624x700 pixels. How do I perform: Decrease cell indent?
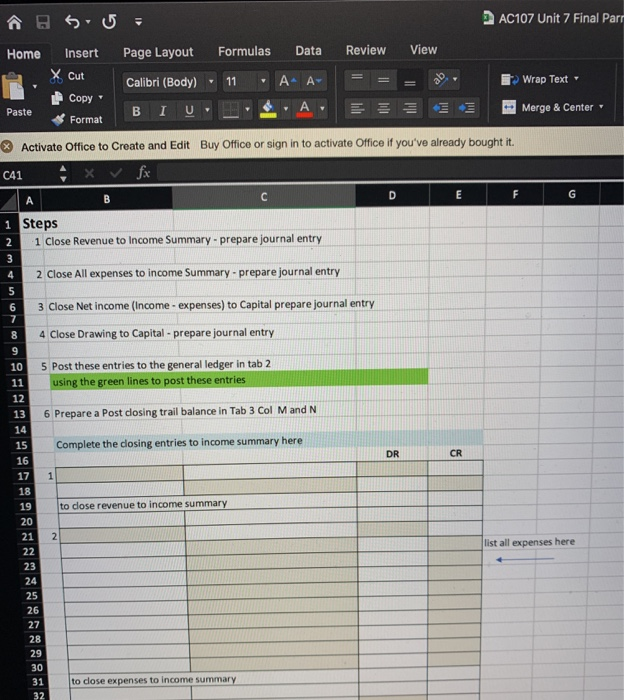point(440,108)
